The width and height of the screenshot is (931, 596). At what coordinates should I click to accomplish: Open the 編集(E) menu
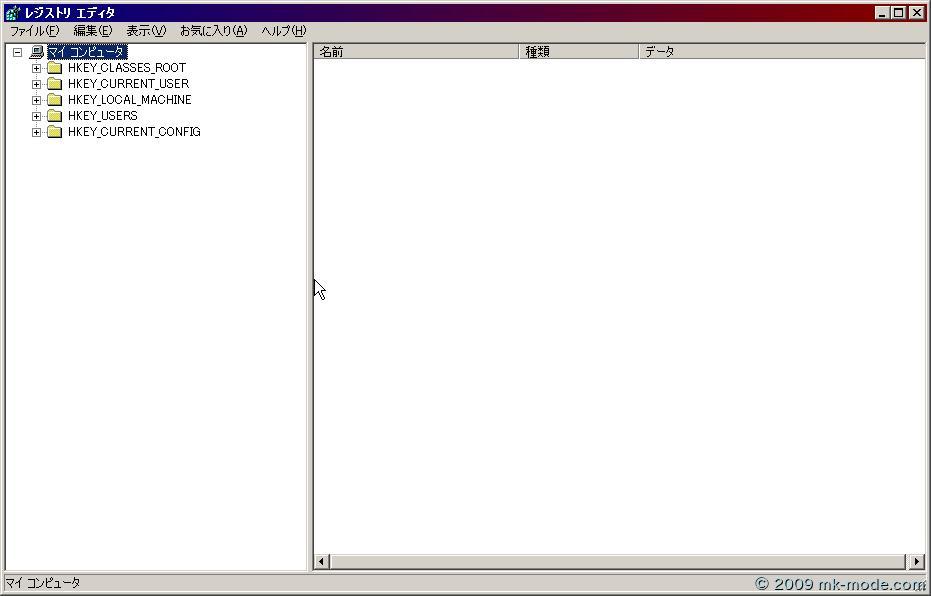(x=92, y=31)
